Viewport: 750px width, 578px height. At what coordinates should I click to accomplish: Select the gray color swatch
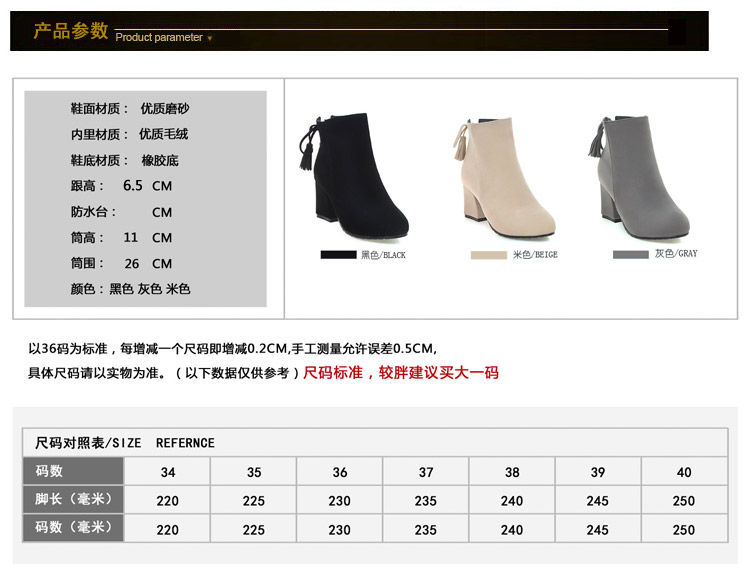click(x=631, y=255)
